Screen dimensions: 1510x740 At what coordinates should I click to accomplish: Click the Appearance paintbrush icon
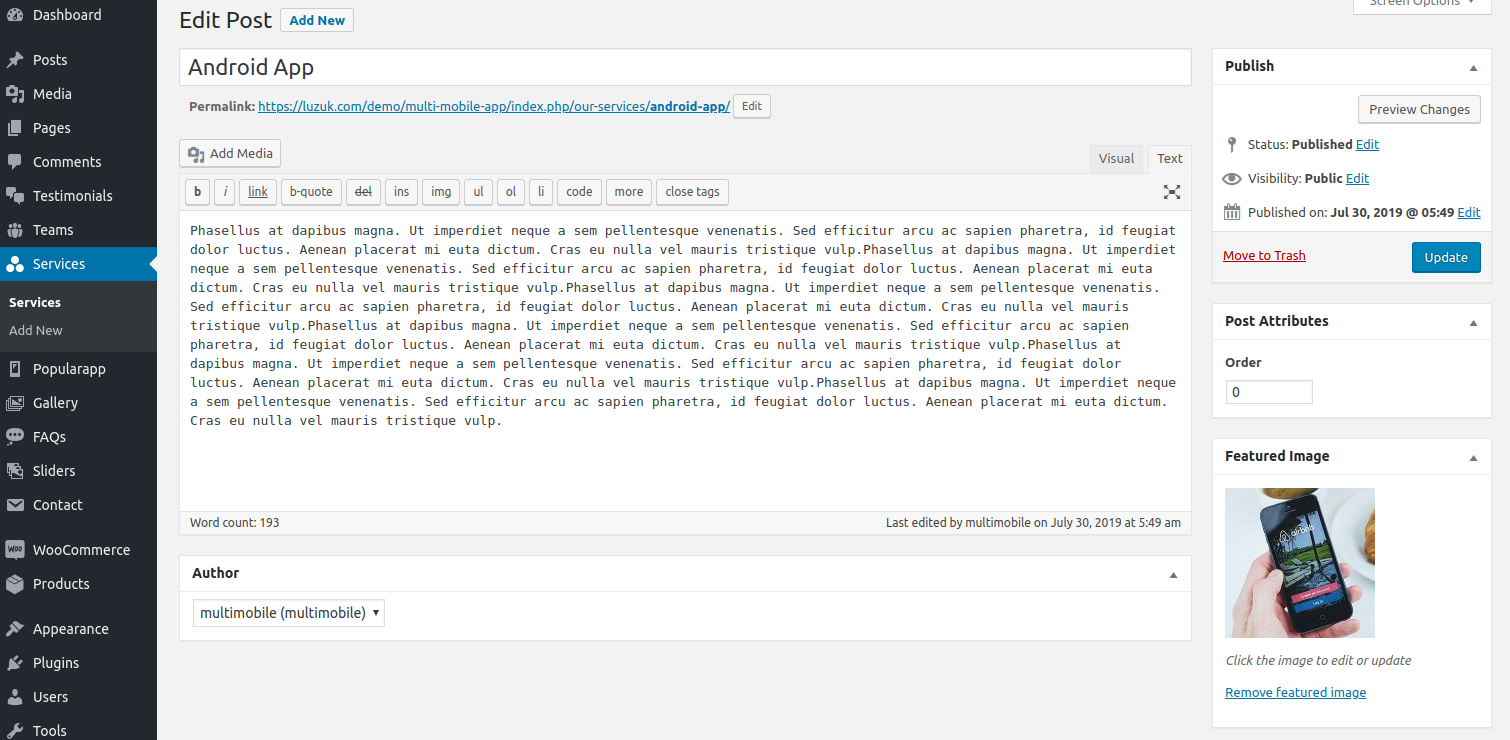pos(15,629)
